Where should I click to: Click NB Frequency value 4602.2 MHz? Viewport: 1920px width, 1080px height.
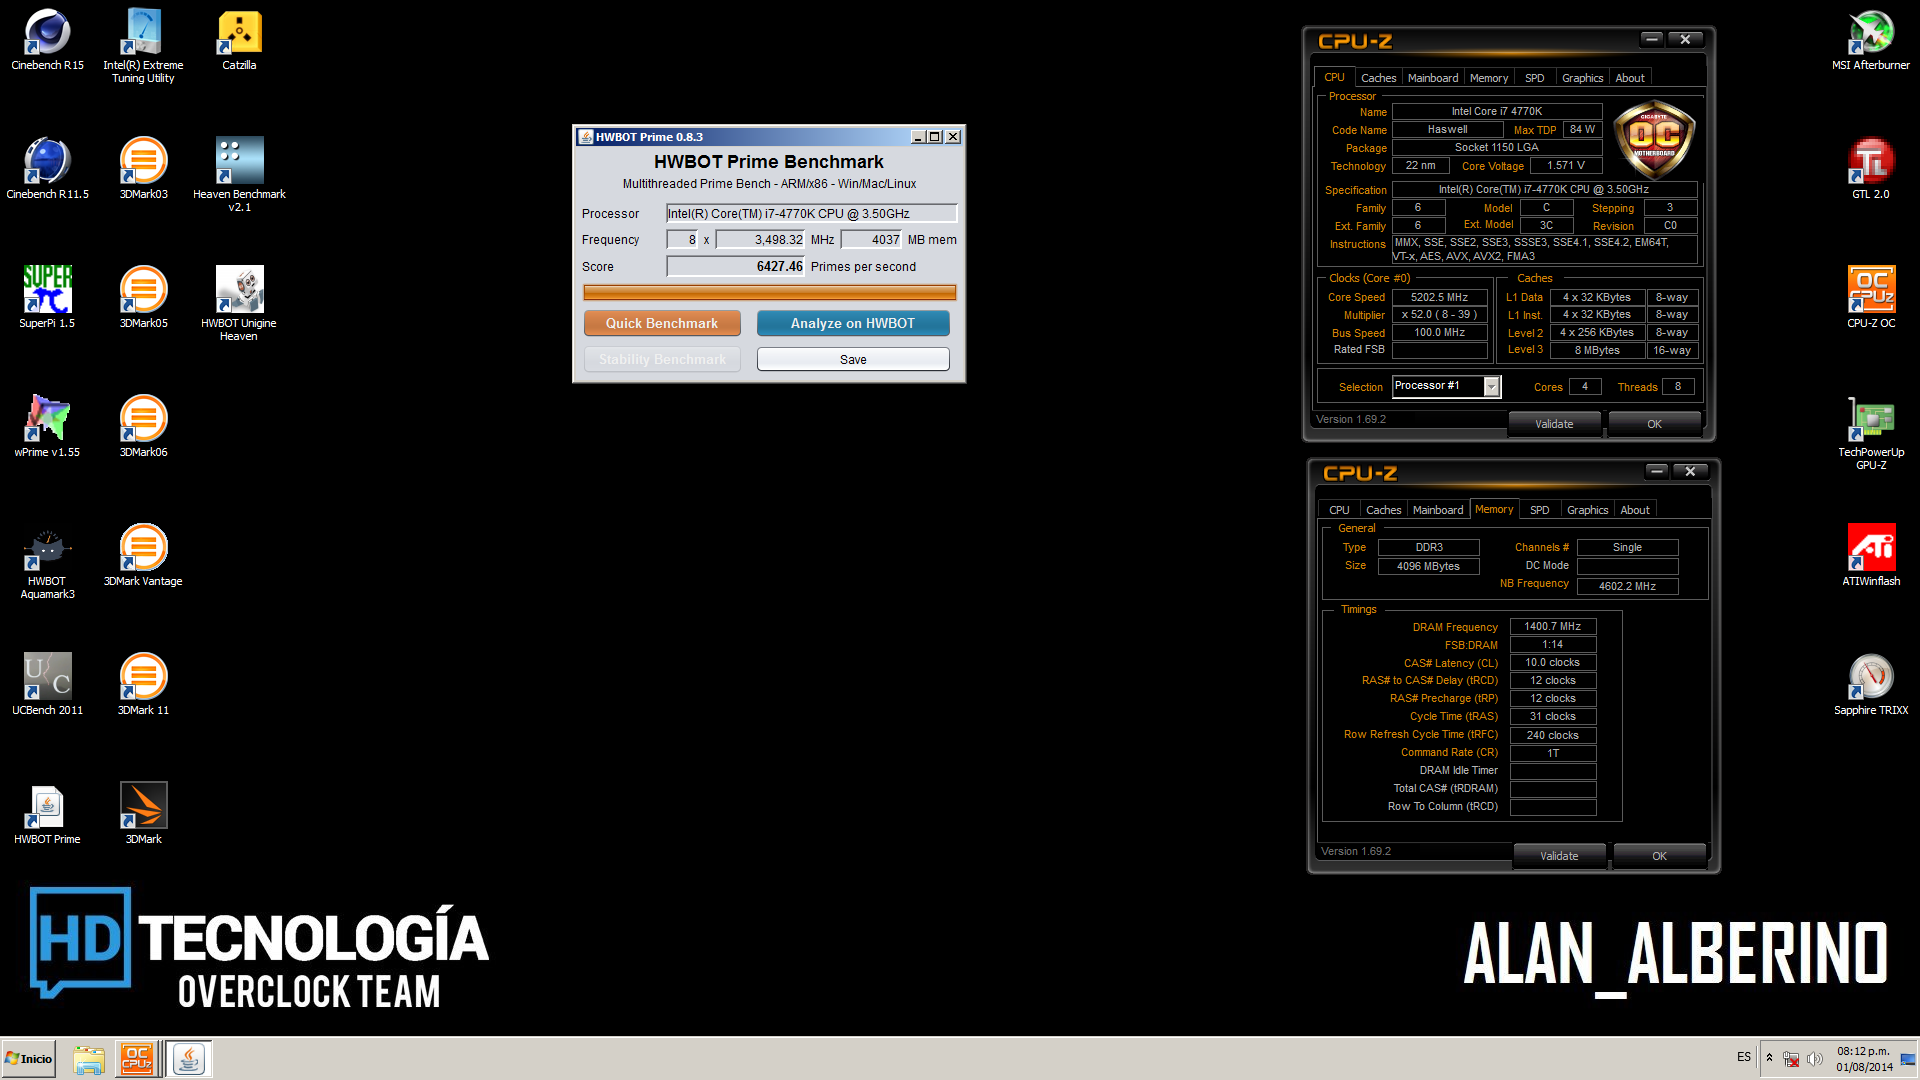coord(1627,587)
